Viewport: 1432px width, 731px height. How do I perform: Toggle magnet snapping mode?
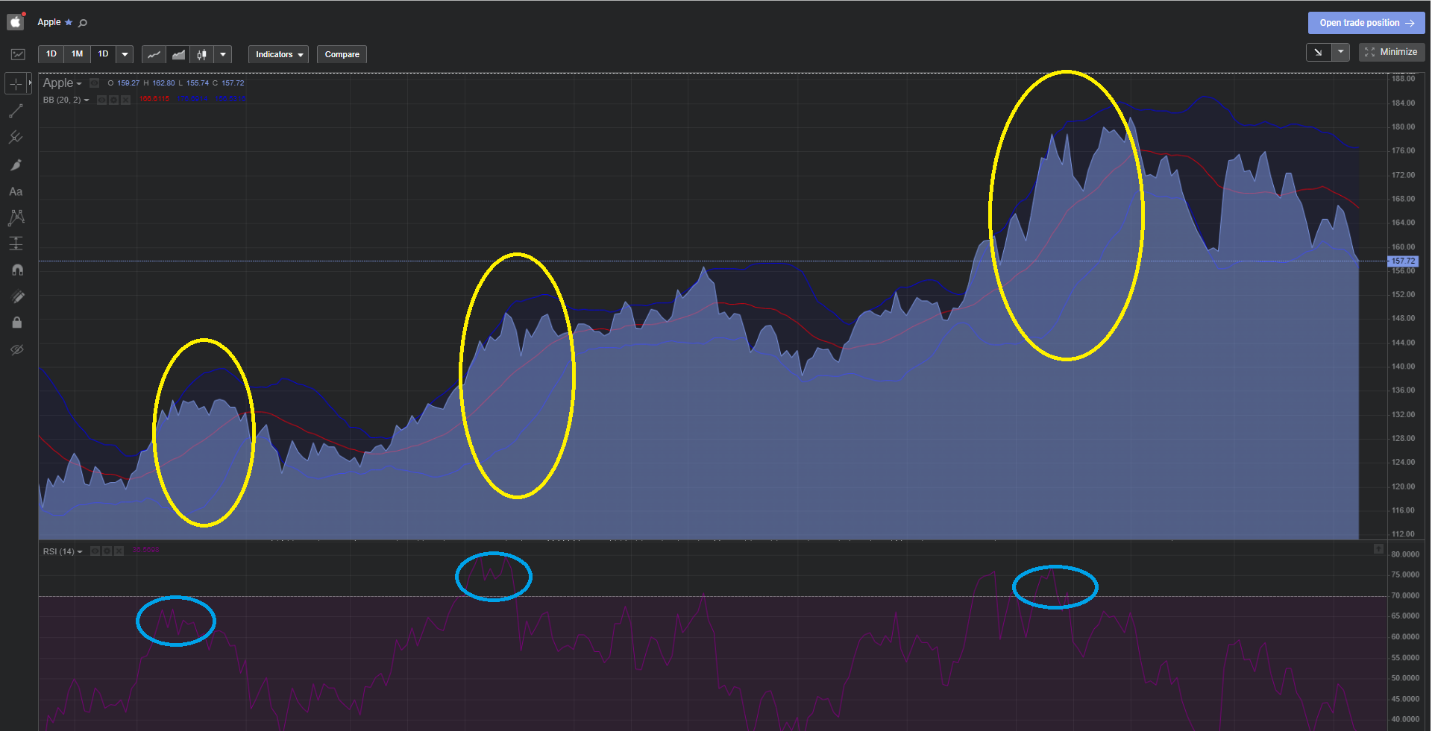16,270
